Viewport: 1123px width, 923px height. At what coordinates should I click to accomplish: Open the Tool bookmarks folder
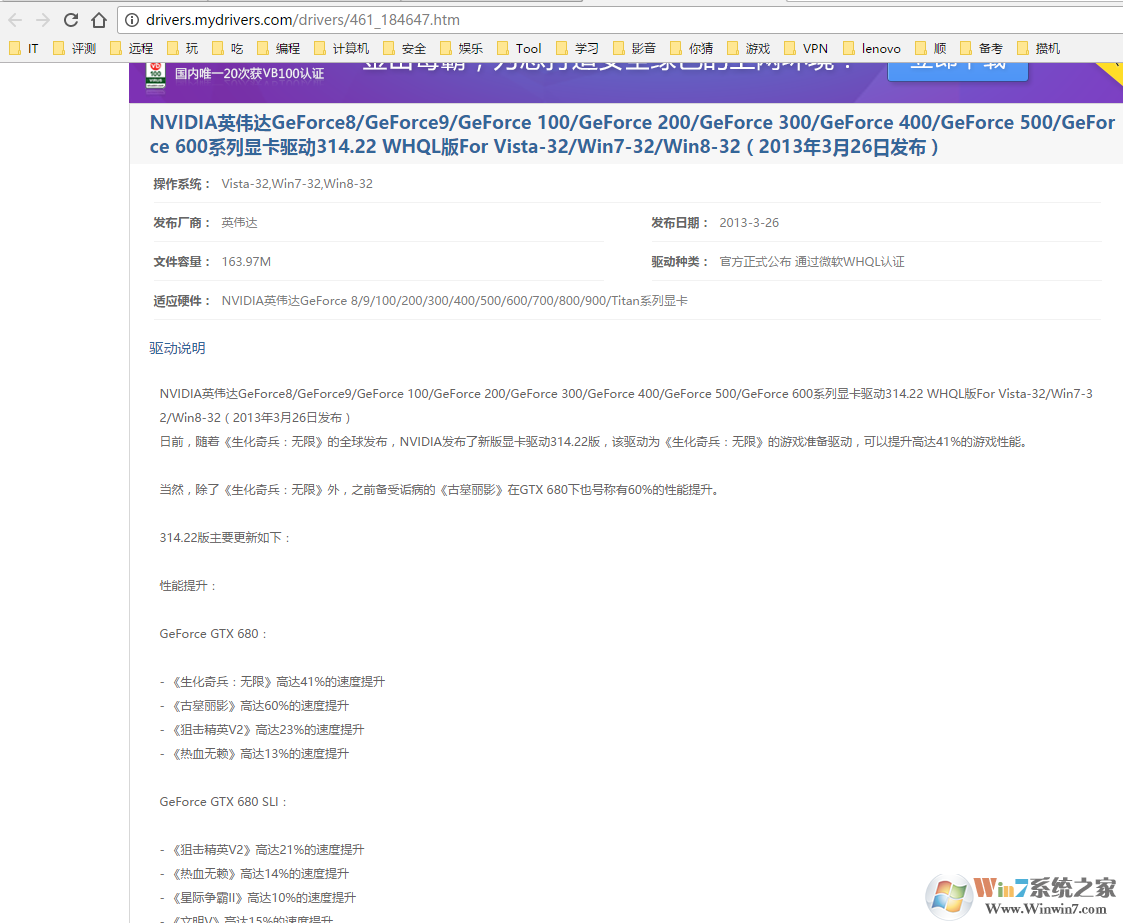tap(519, 48)
